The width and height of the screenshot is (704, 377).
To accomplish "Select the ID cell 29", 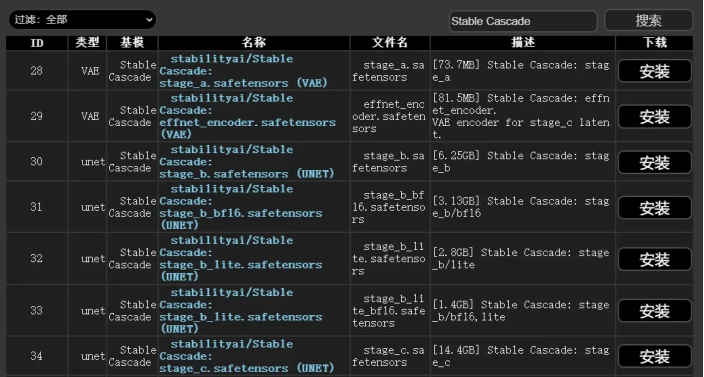I will [x=37, y=116].
